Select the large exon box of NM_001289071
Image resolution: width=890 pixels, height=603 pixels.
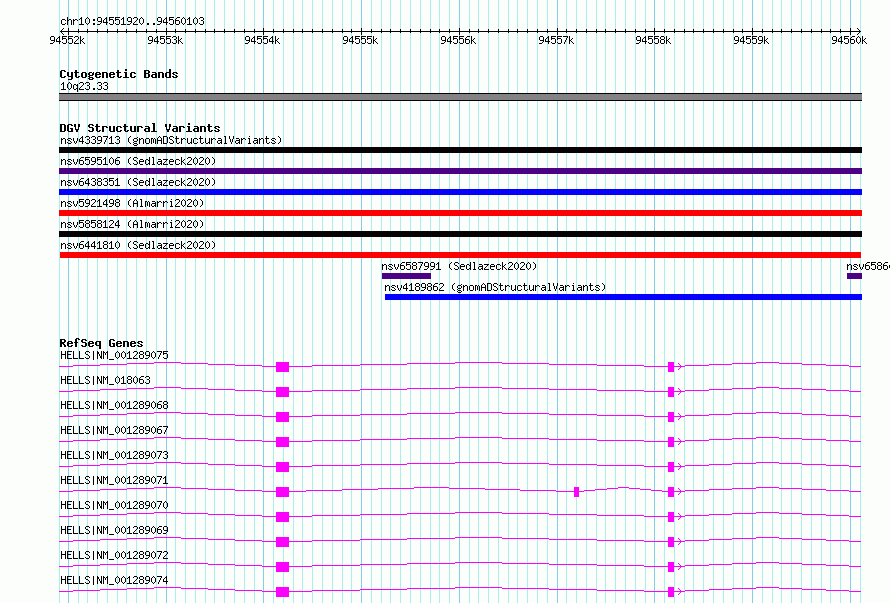283,492
